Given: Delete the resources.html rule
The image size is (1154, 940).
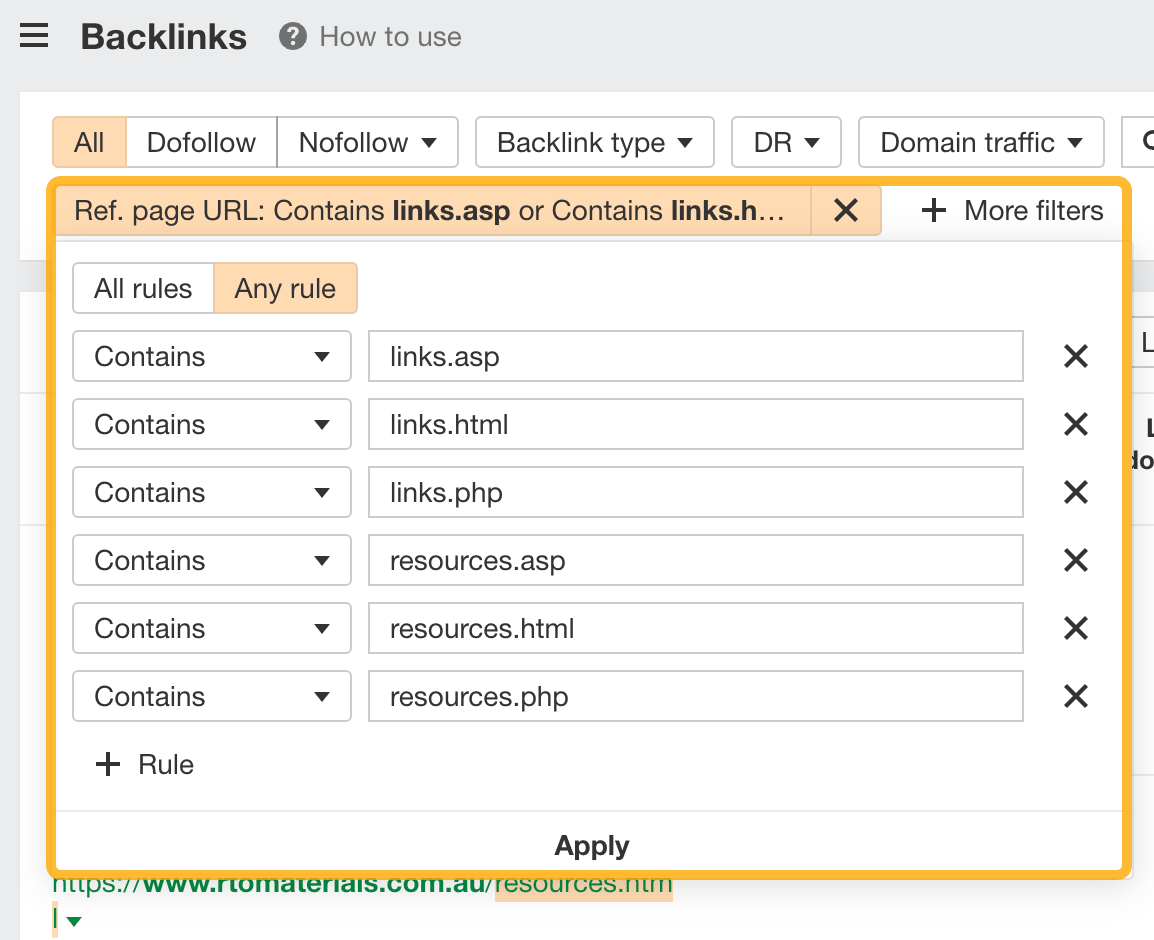Looking at the screenshot, I should (1075, 628).
